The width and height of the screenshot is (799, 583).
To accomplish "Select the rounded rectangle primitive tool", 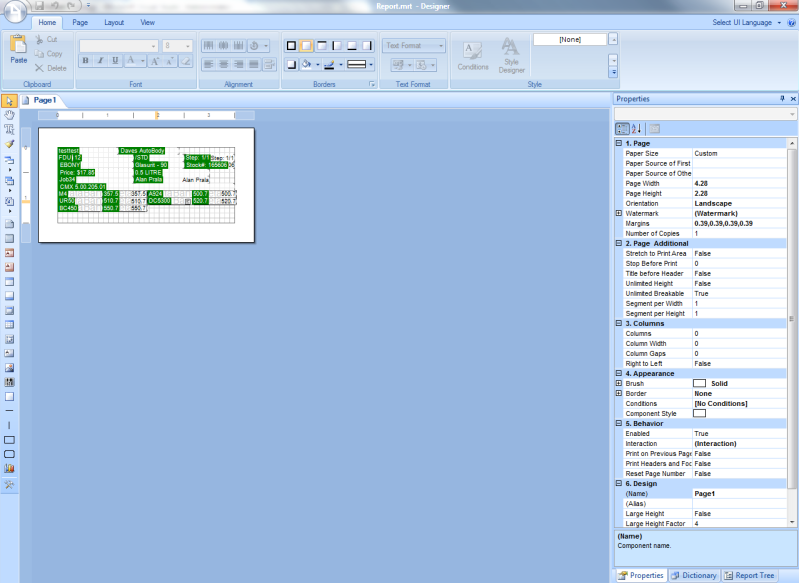I will (x=9, y=454).
